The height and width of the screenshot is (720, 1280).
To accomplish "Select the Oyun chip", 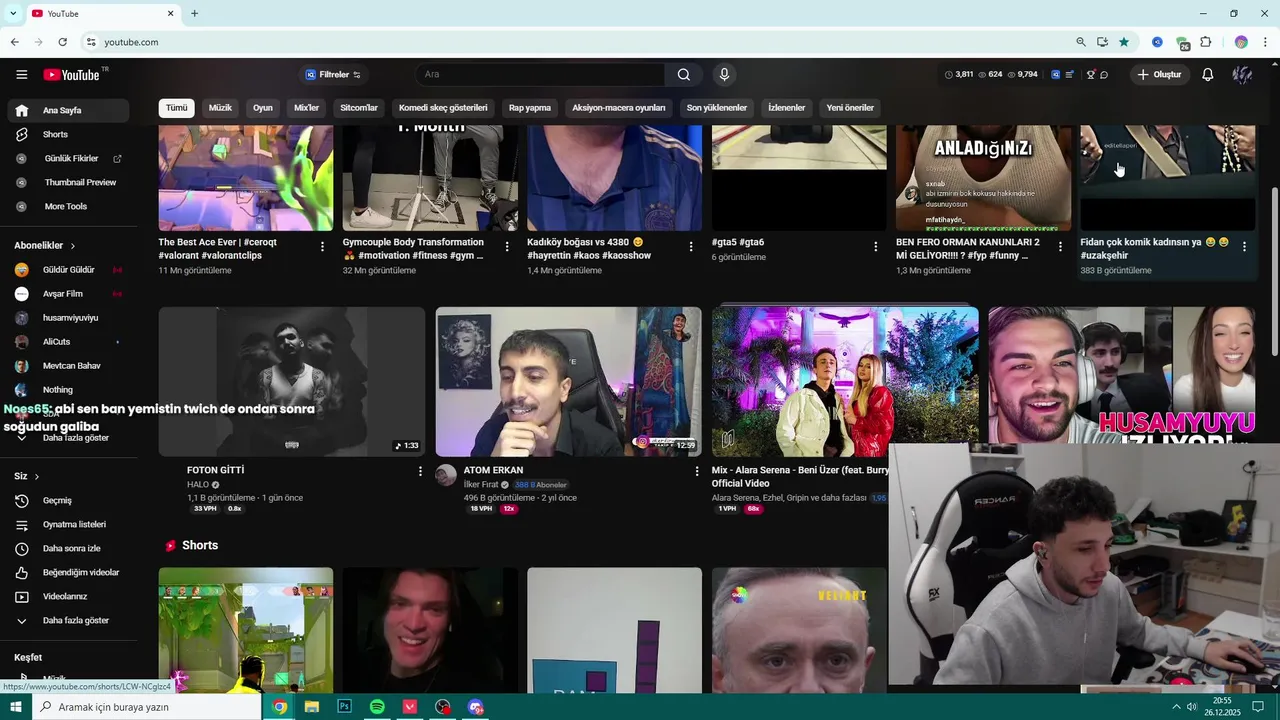I will (263, 108).
